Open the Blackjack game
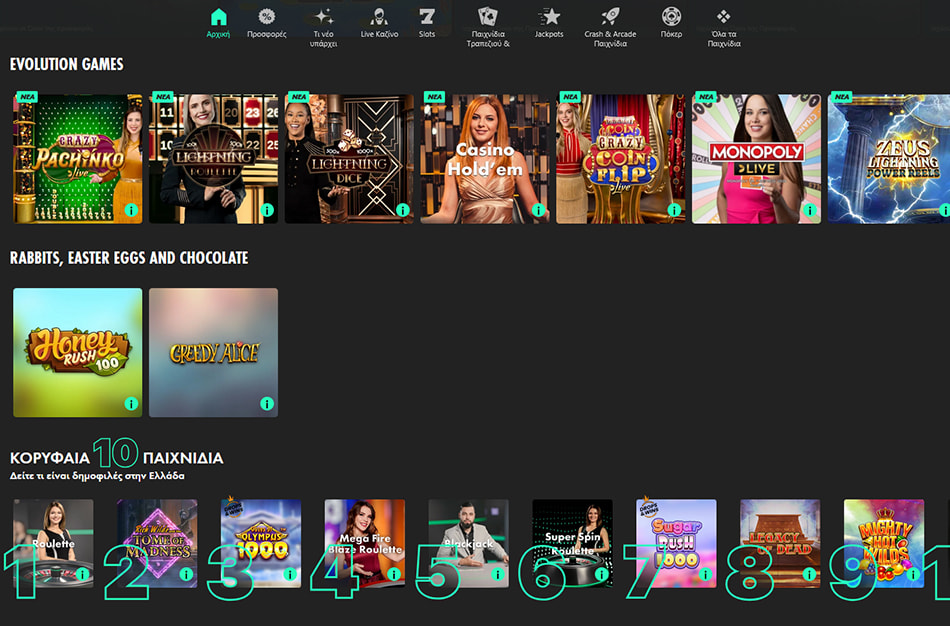Viewport: 950px width, 626px height. coord(468,543)
